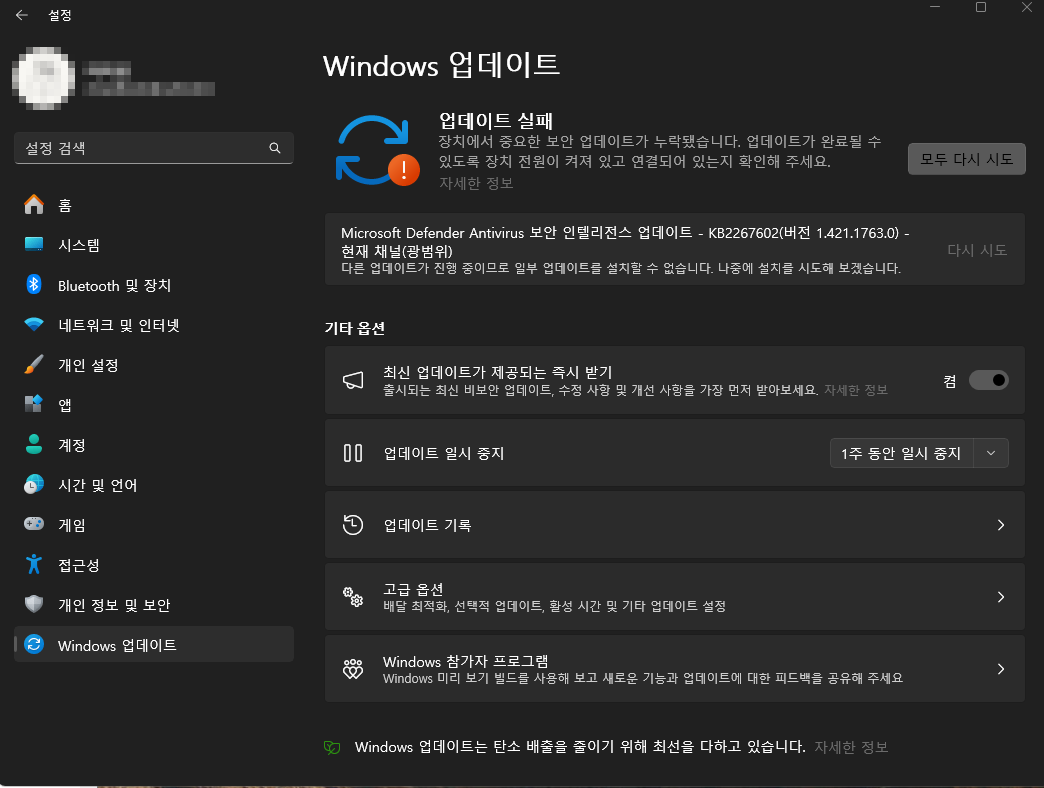
Task: Click the megaphone icon for latest updates
Action: (353, 380)
